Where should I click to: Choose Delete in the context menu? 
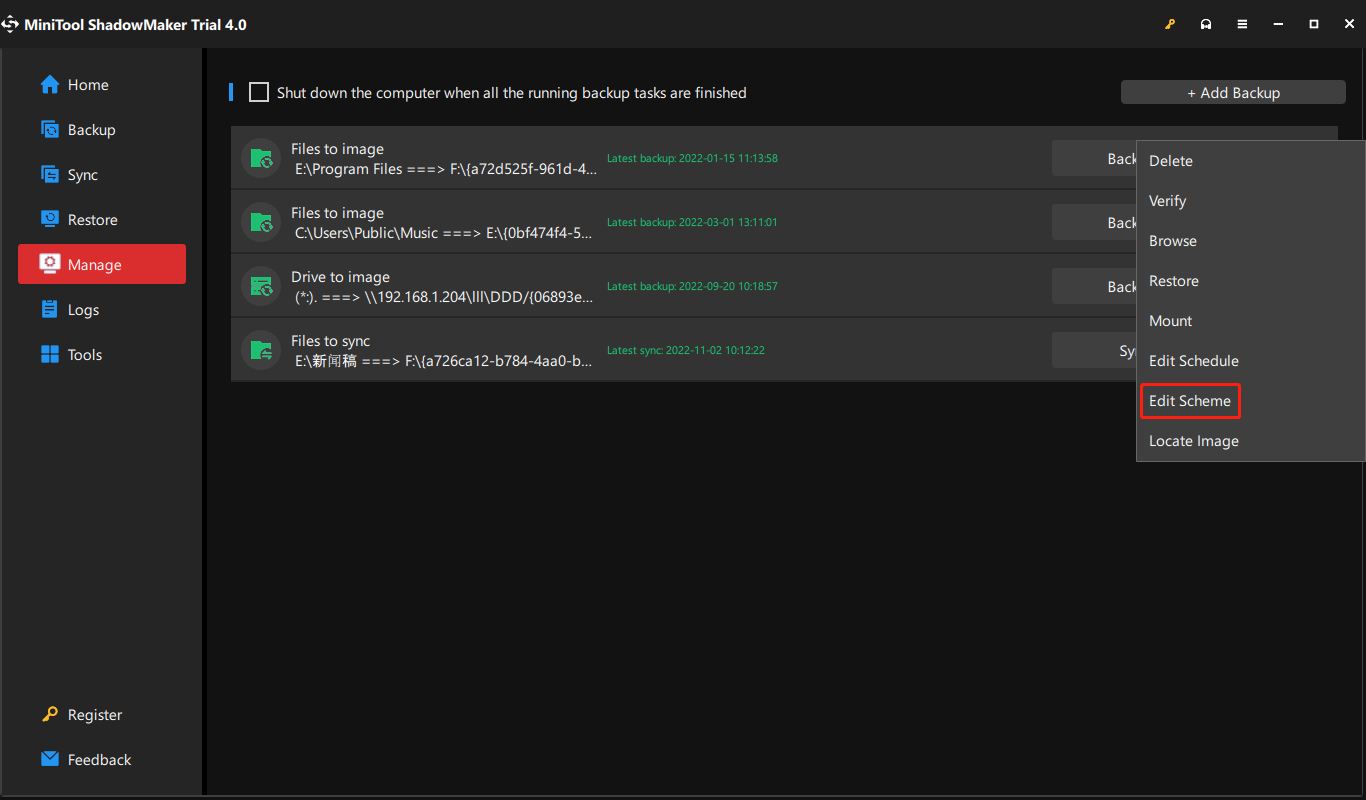click(x=1170, y=161)
